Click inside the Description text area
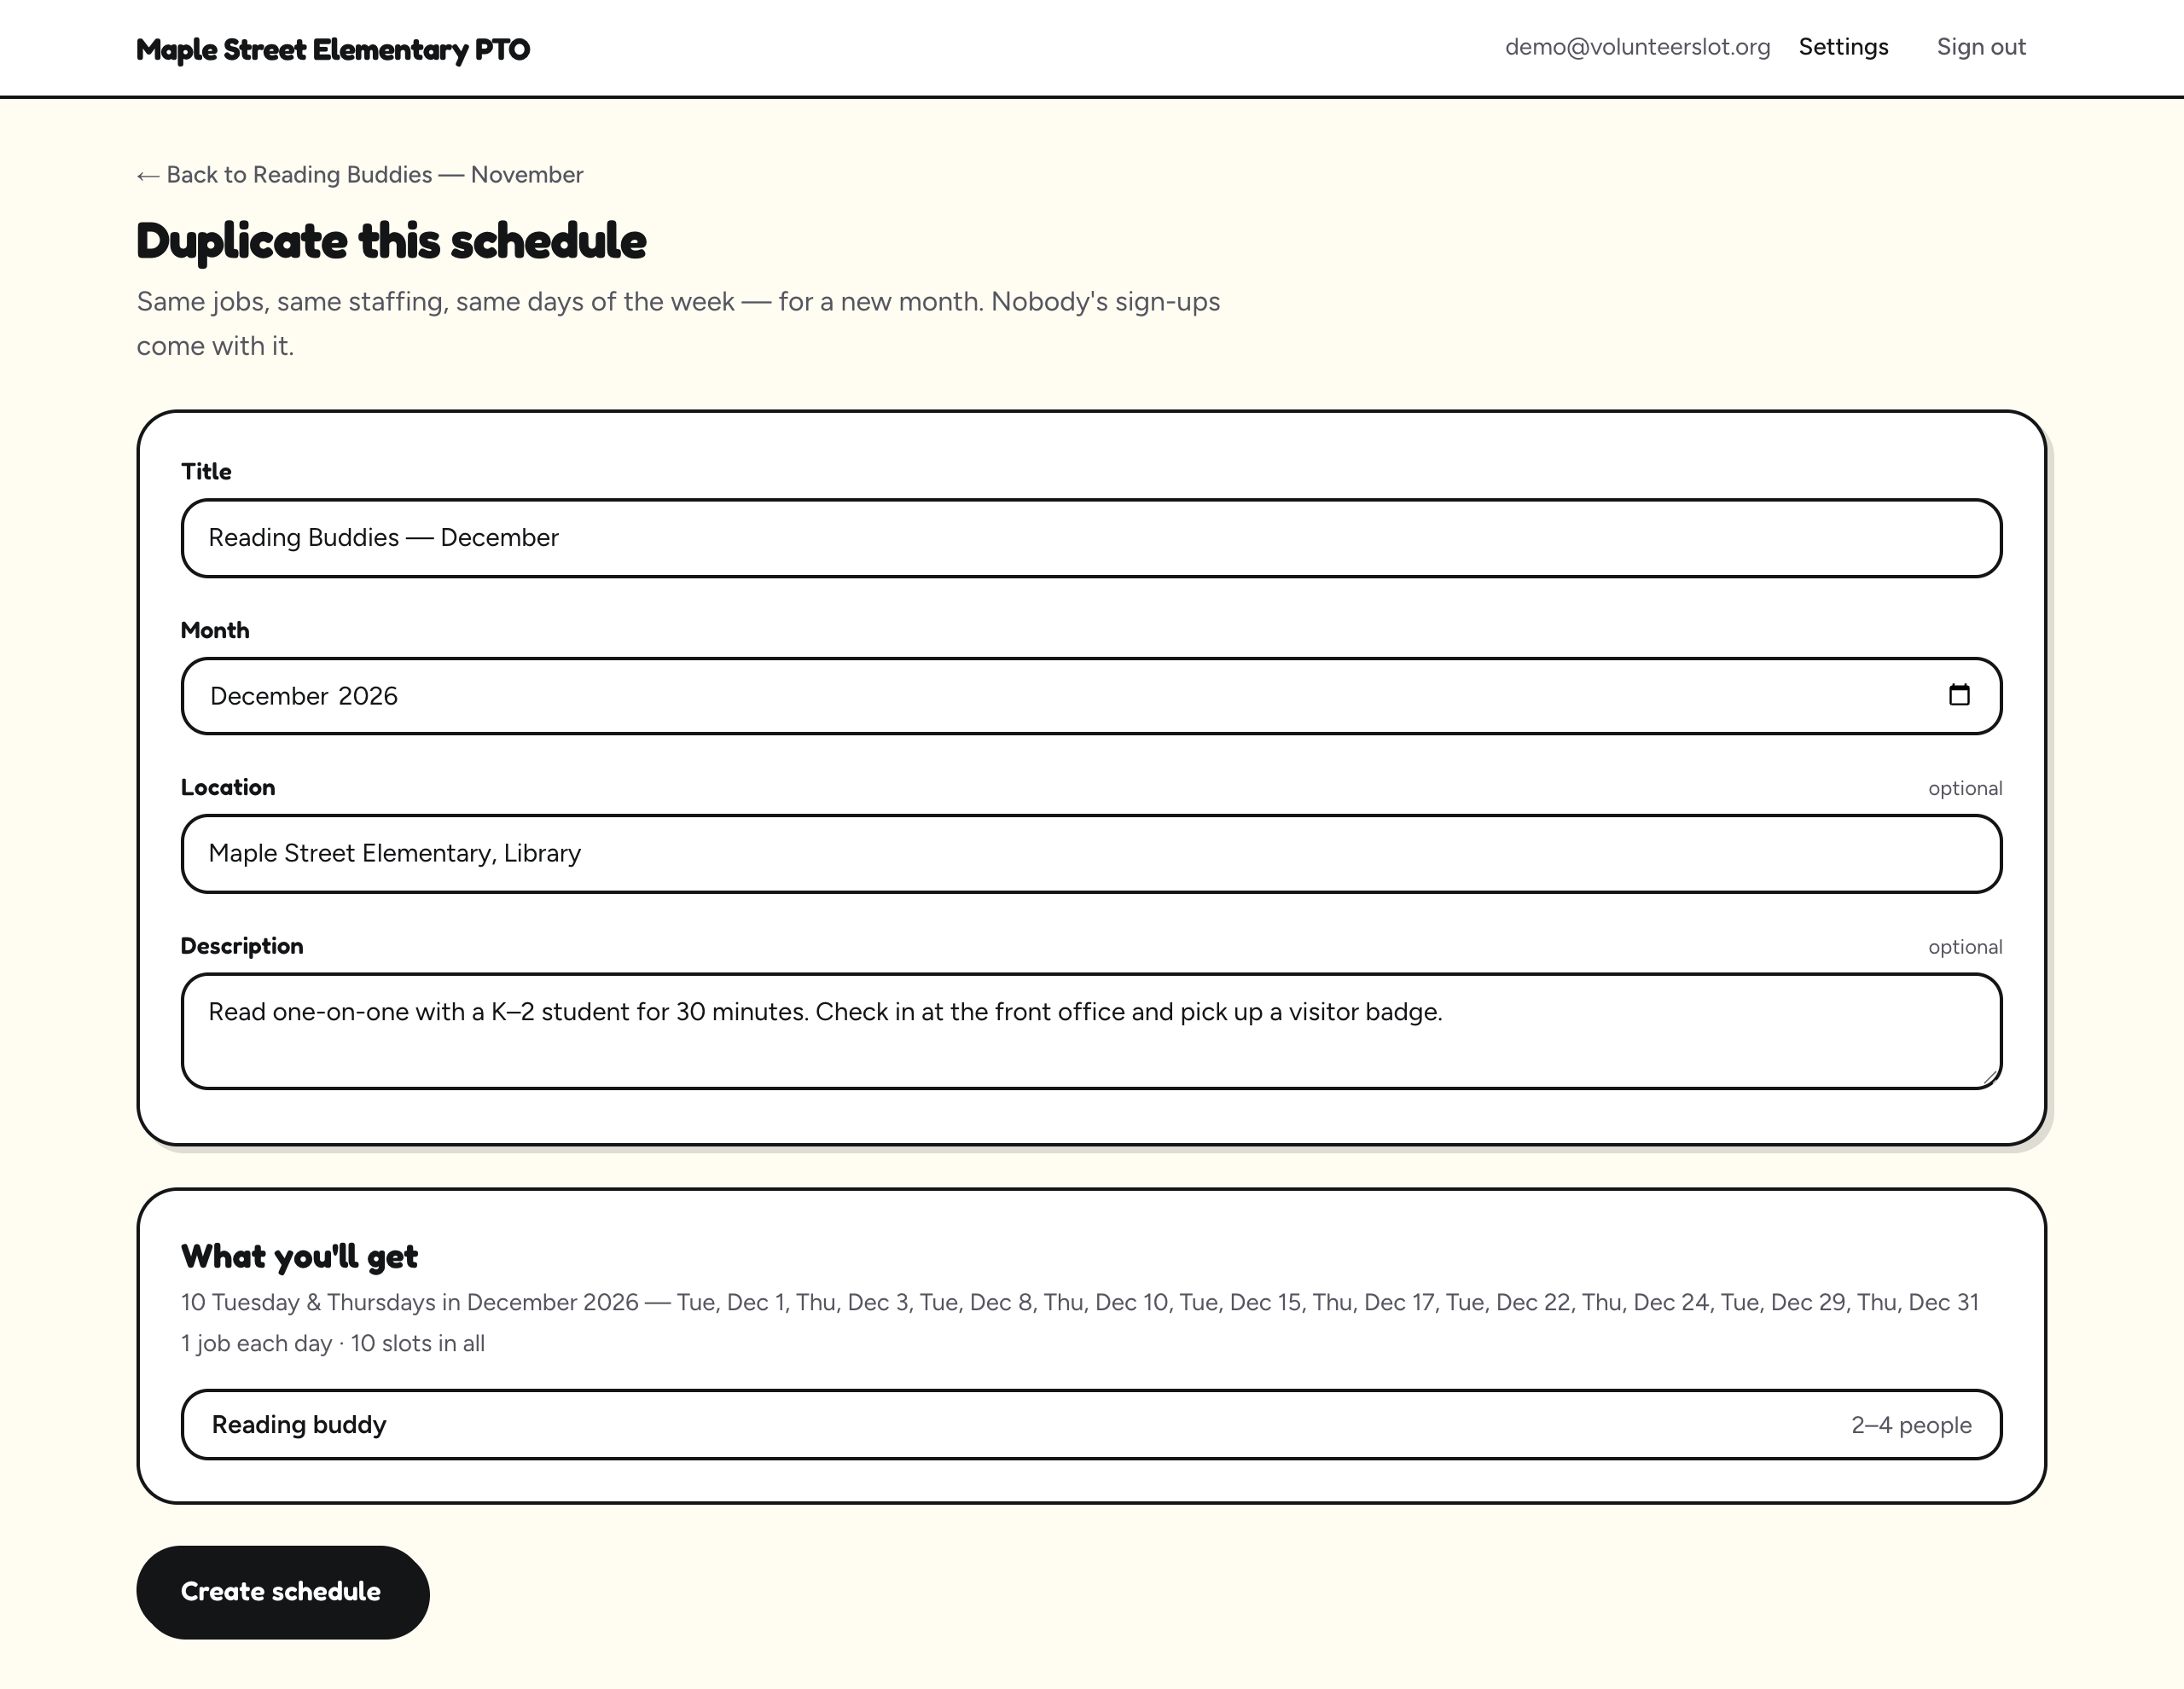Viewport: 2184px width, 1689px height. 1091,1030
